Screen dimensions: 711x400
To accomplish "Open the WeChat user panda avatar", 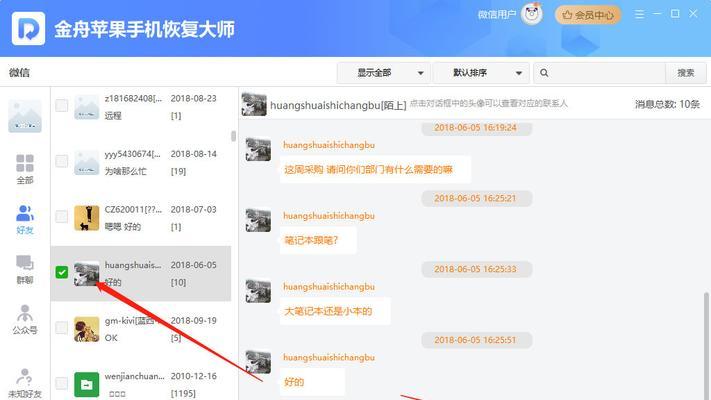I will coord(531,15).
